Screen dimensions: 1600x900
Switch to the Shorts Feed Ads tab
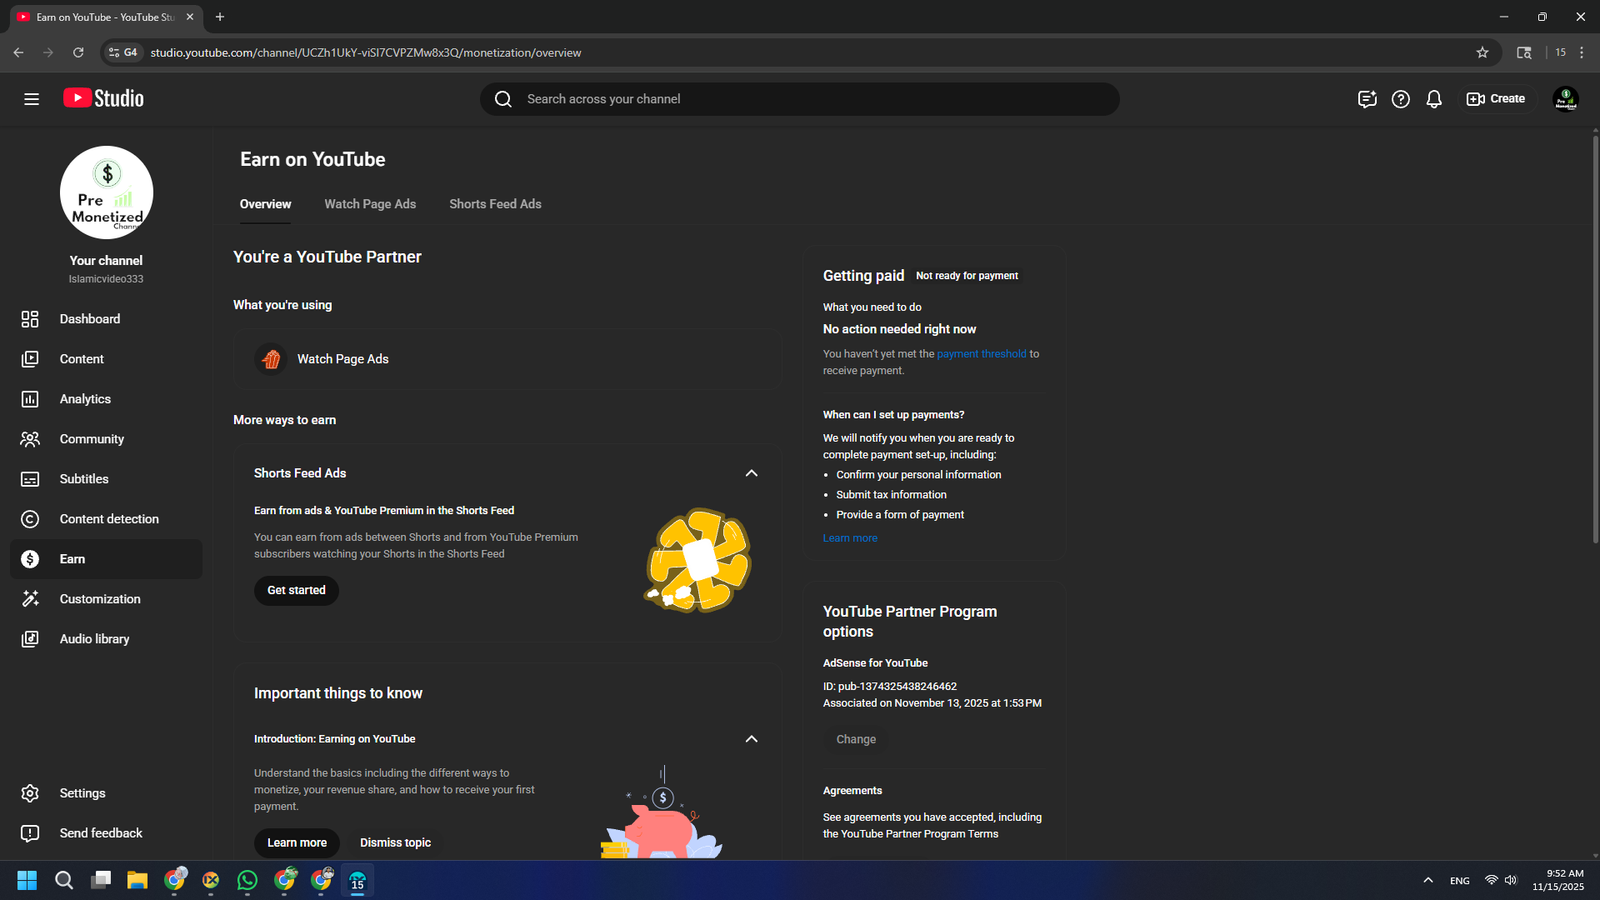(x=495, y=204)
